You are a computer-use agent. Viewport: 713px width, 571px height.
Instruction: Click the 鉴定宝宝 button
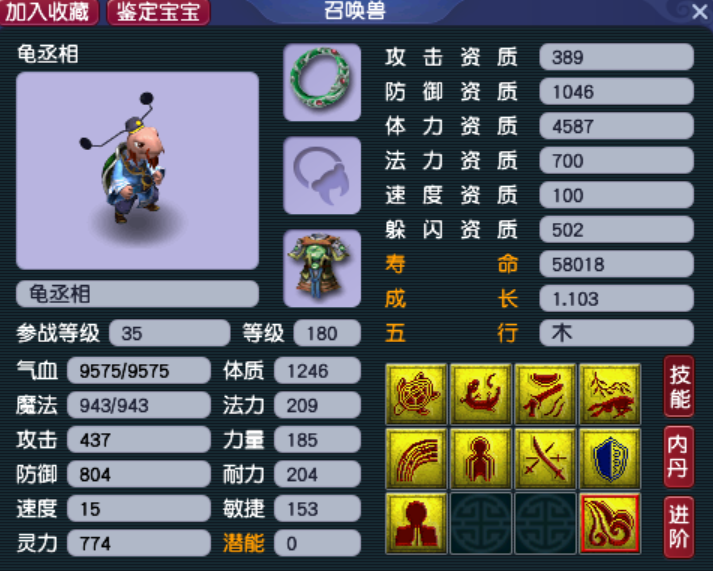[x=158, y=12]
